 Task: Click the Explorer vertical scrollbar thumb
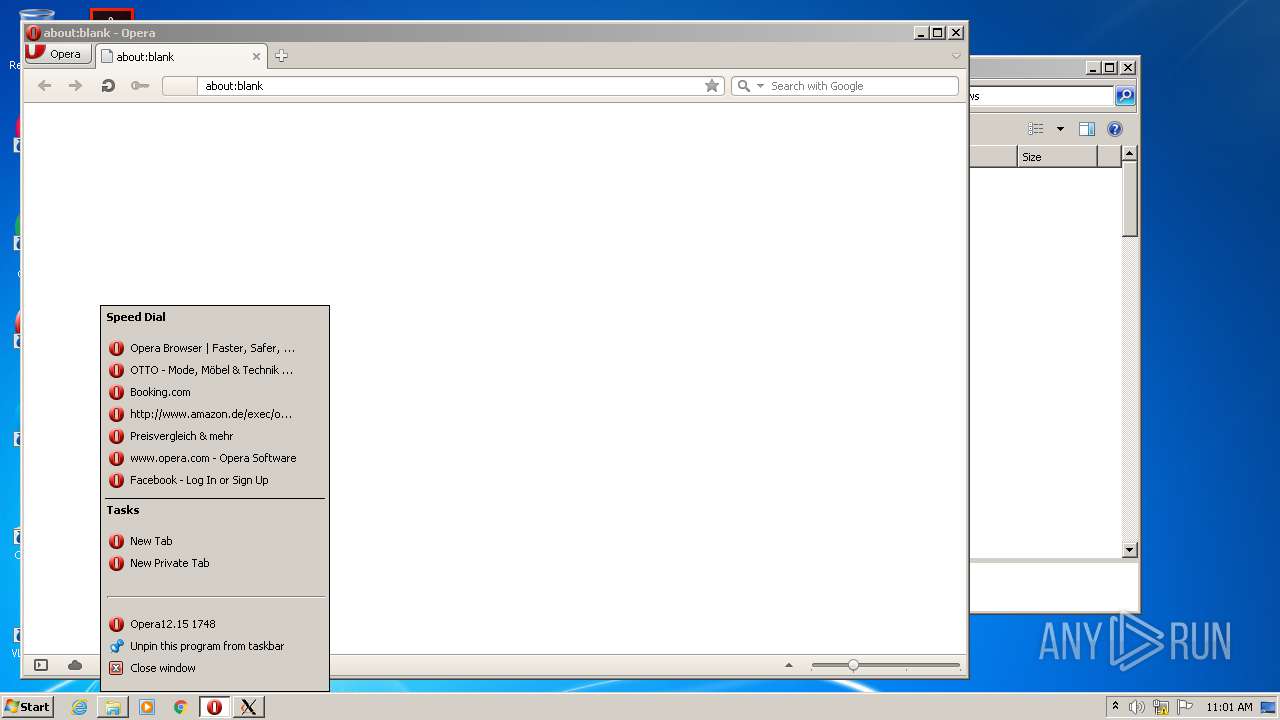(1130, 199)
